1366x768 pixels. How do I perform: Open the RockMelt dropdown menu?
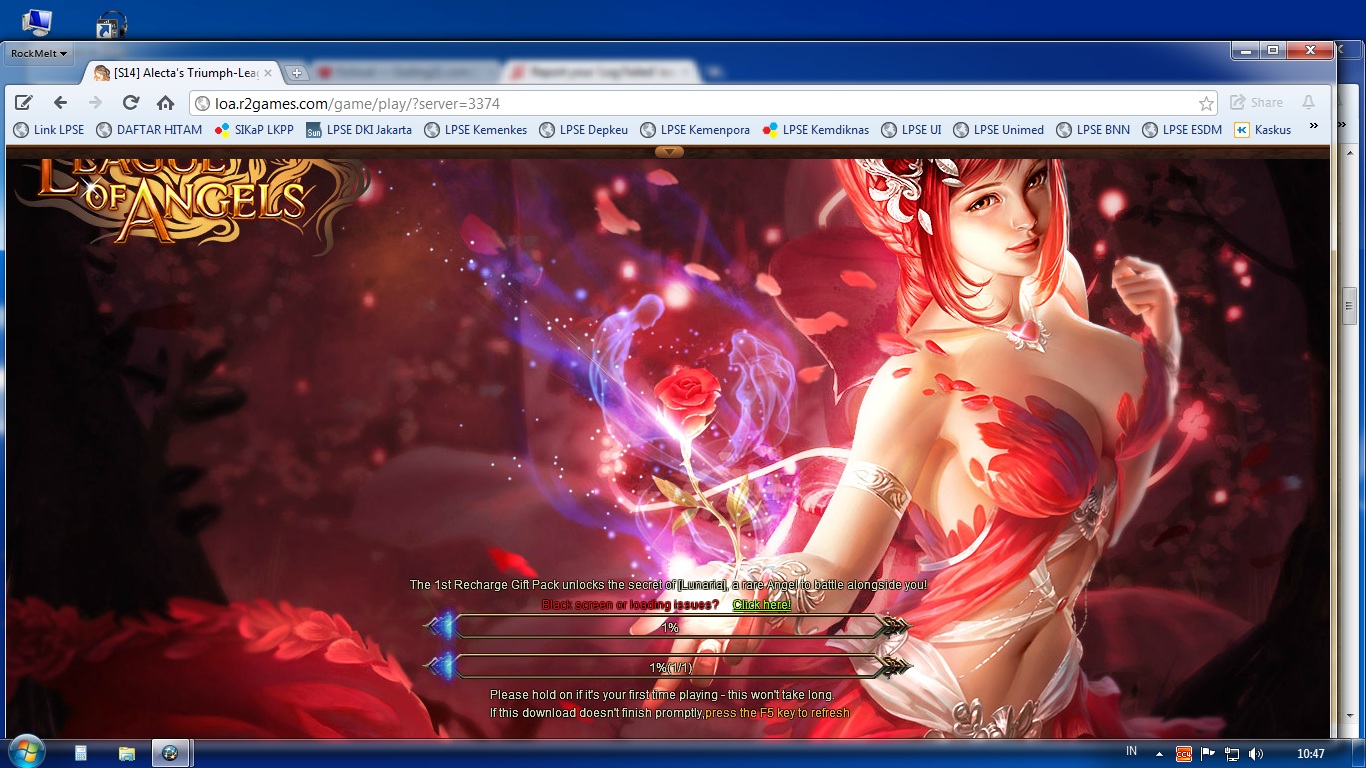tap(39, 53)
